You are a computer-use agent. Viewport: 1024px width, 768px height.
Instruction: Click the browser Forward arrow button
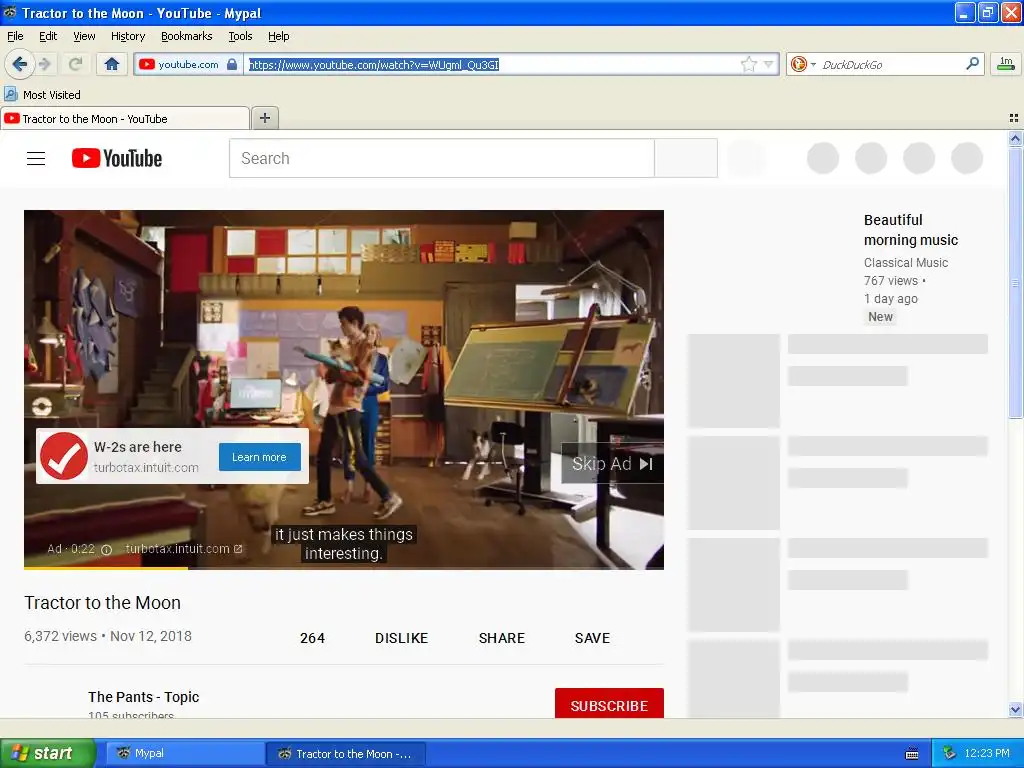tap(45, 64)
